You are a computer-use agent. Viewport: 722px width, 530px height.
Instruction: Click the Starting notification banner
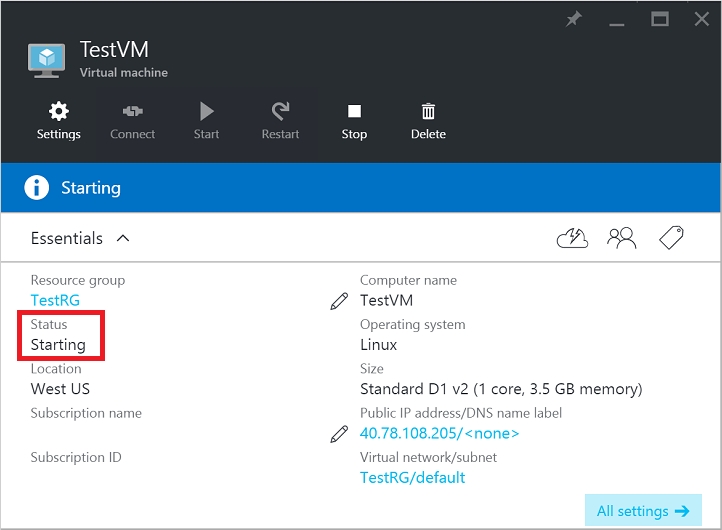pyautogui.click(x=360, y=188)
